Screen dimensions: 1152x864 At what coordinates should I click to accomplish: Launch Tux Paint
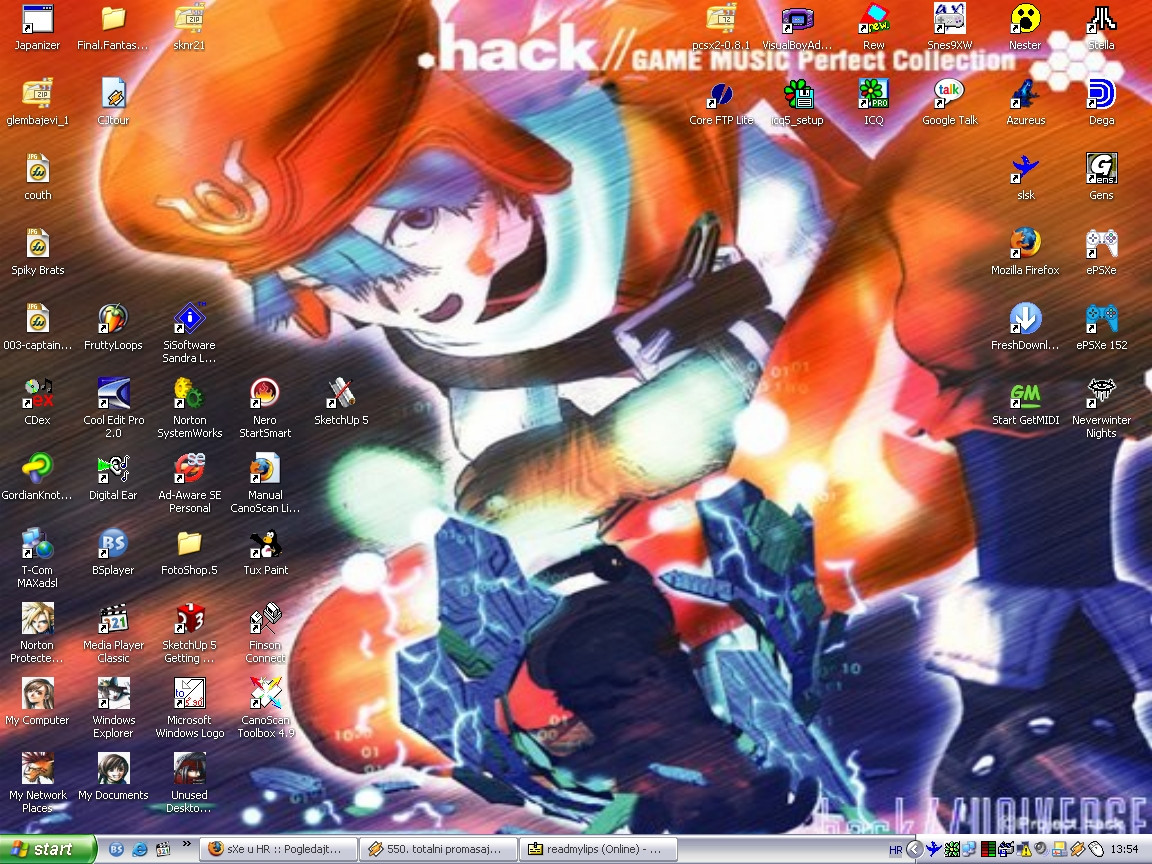[264, 552]
